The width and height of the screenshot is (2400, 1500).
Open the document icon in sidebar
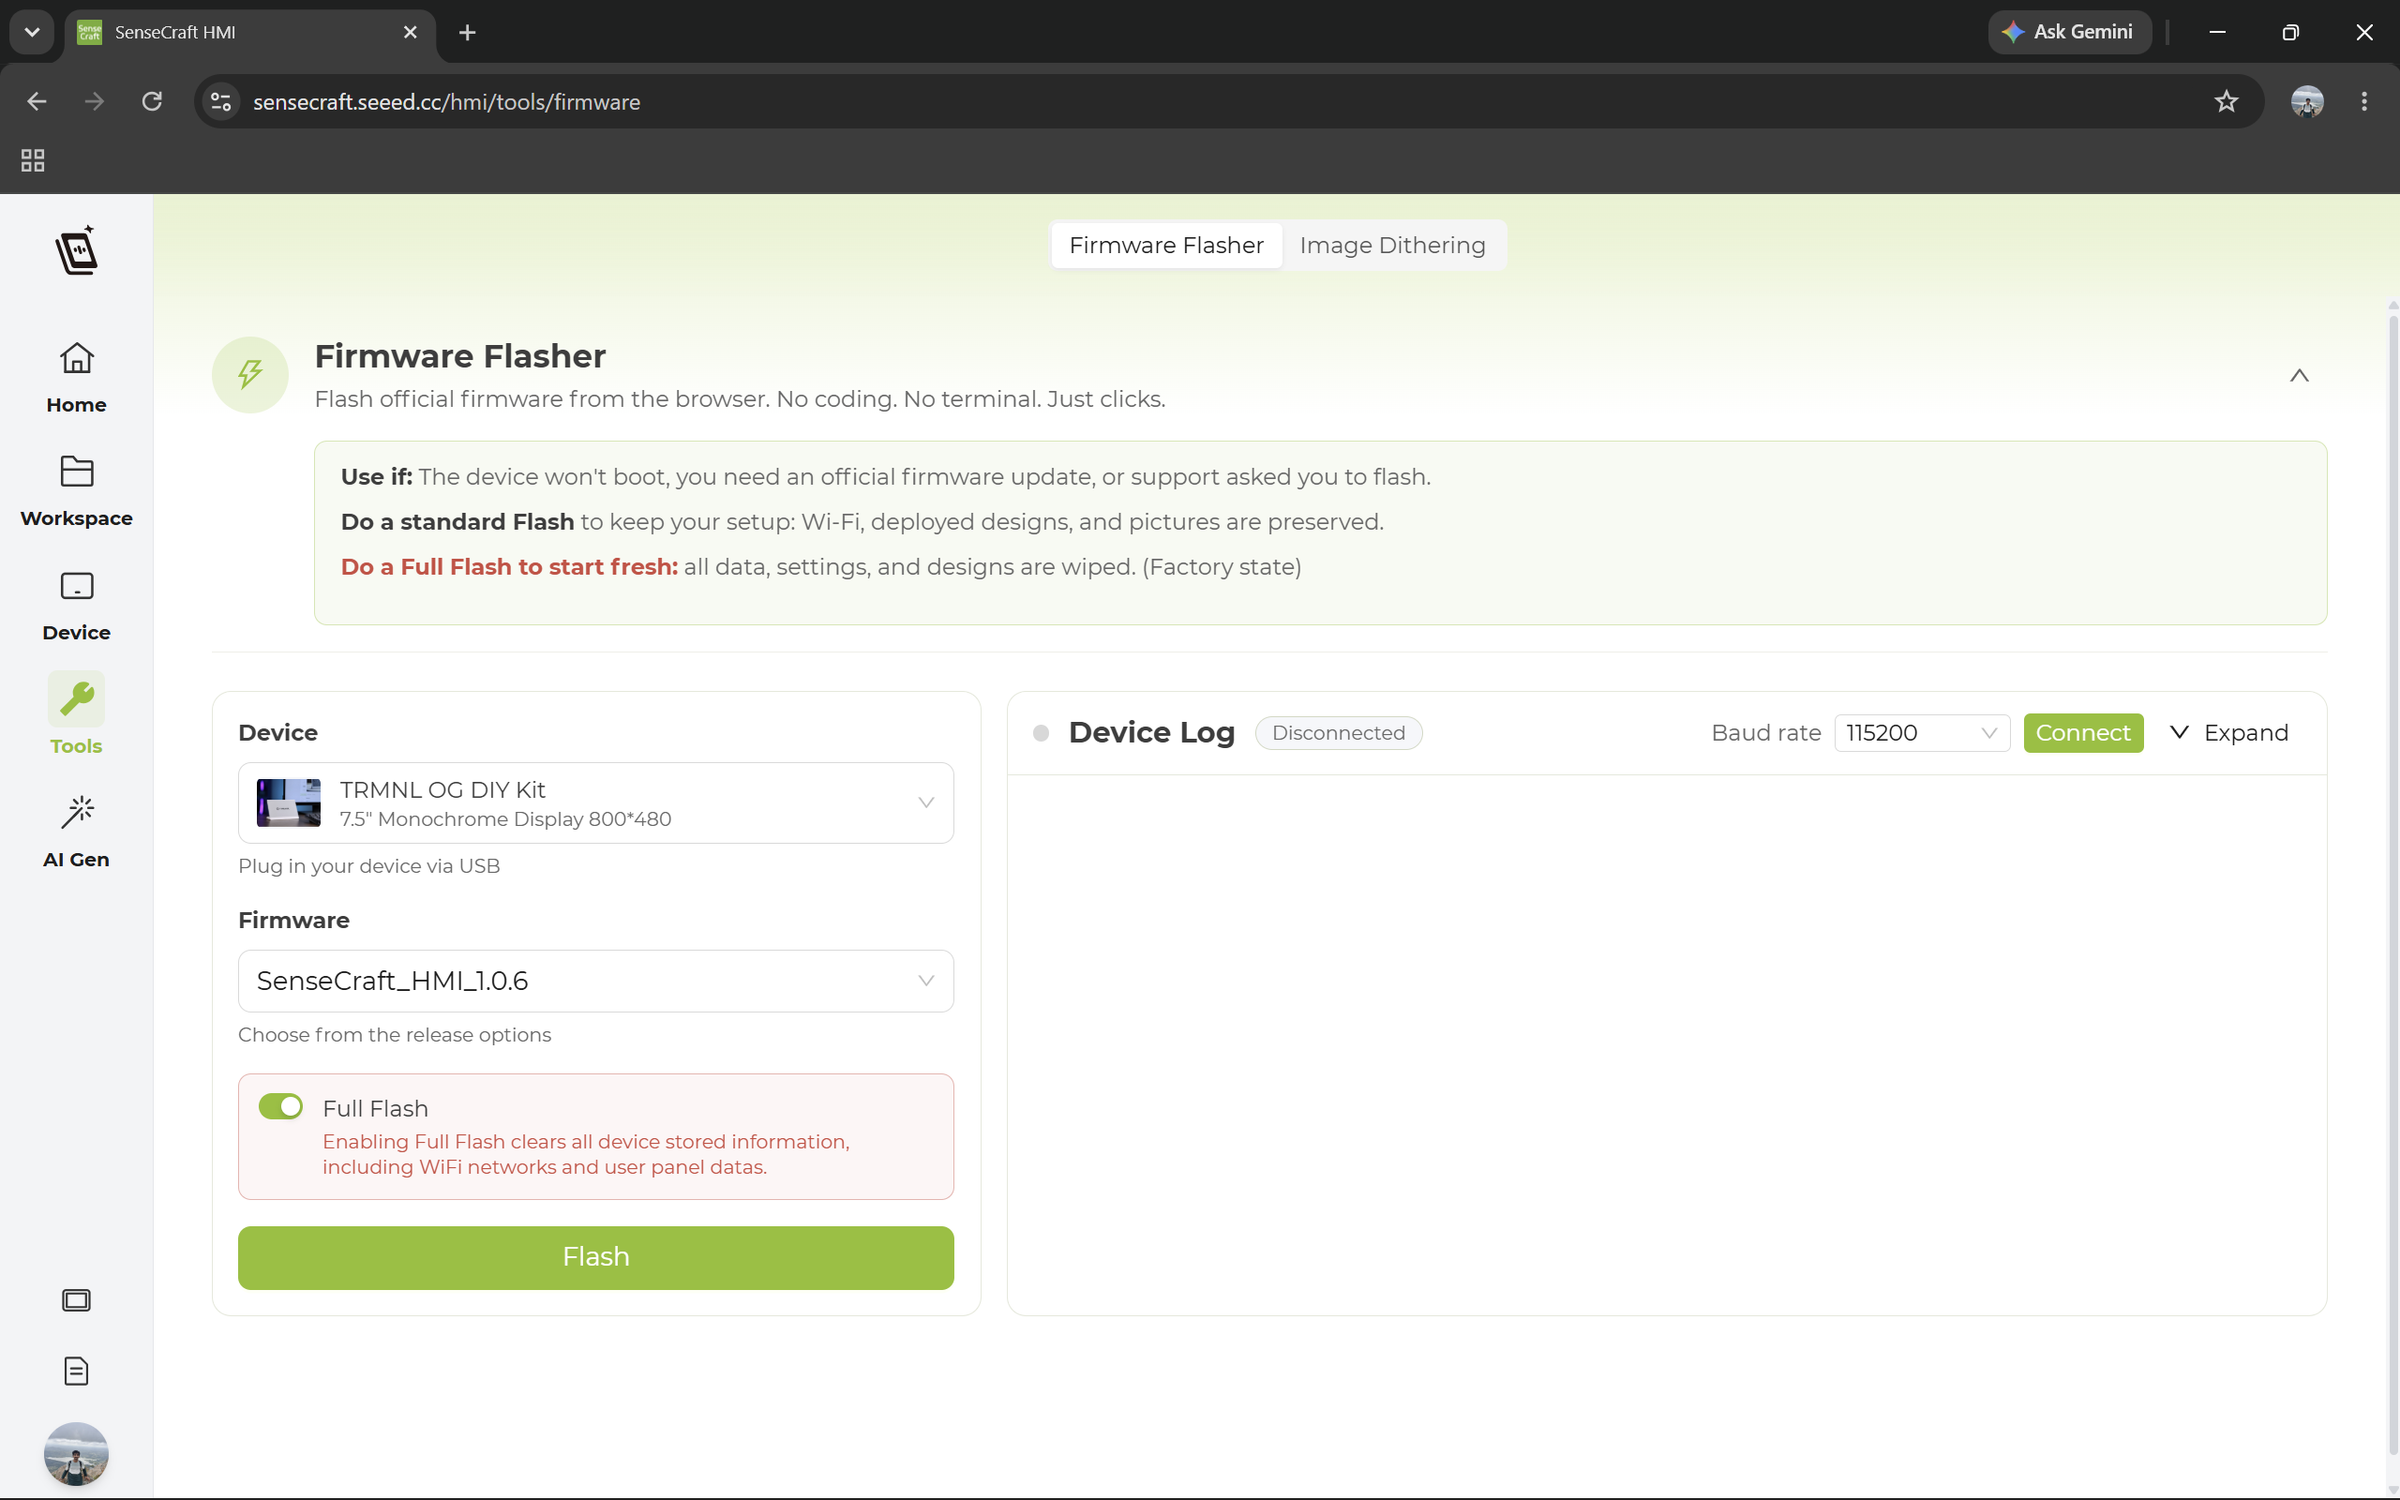[76, 1371]
